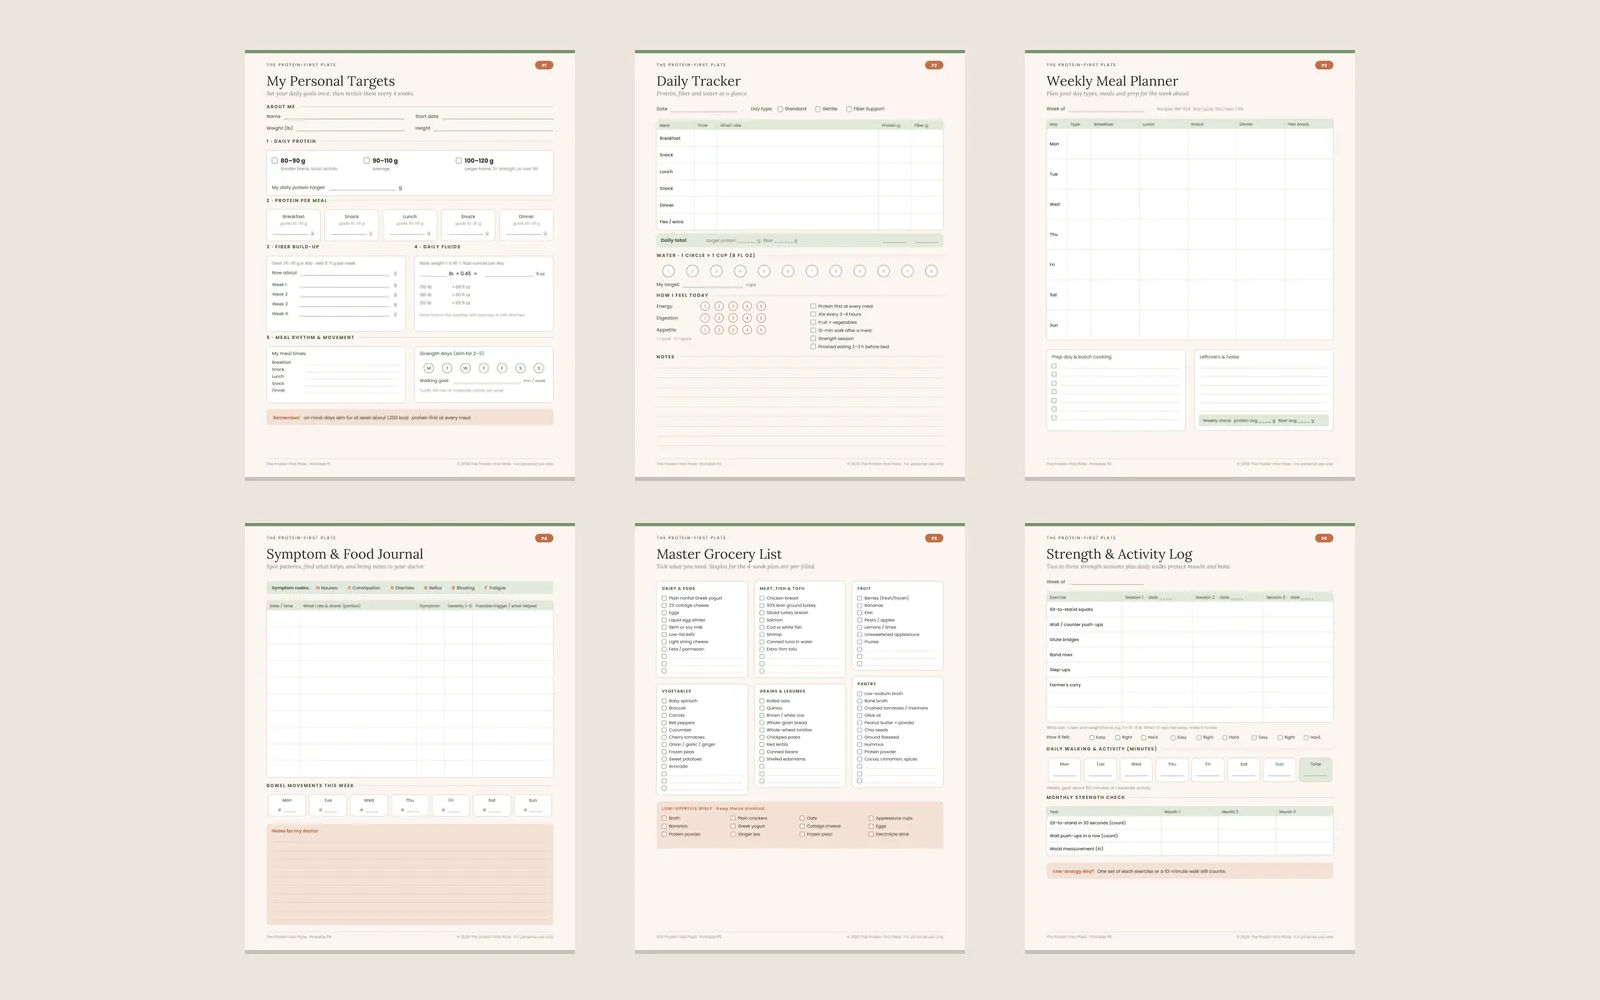Click the Lunch row in Daily Tracker table

point(800,172)
